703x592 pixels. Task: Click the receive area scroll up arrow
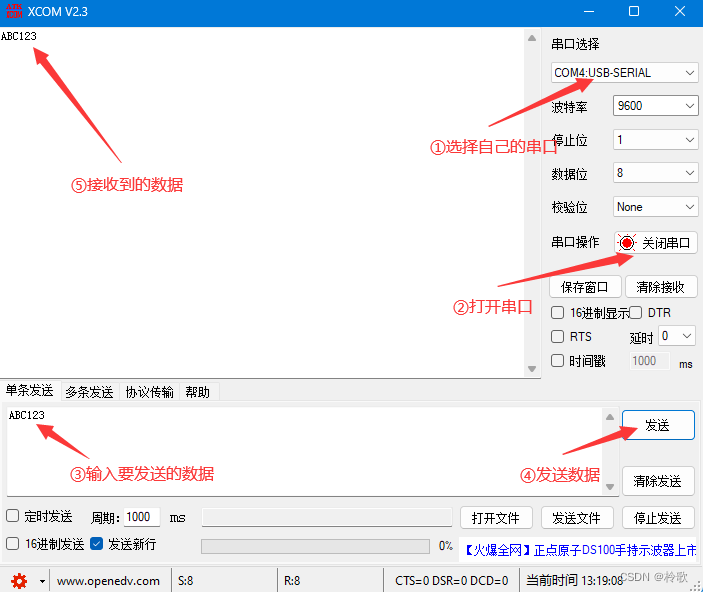point(532,38)
